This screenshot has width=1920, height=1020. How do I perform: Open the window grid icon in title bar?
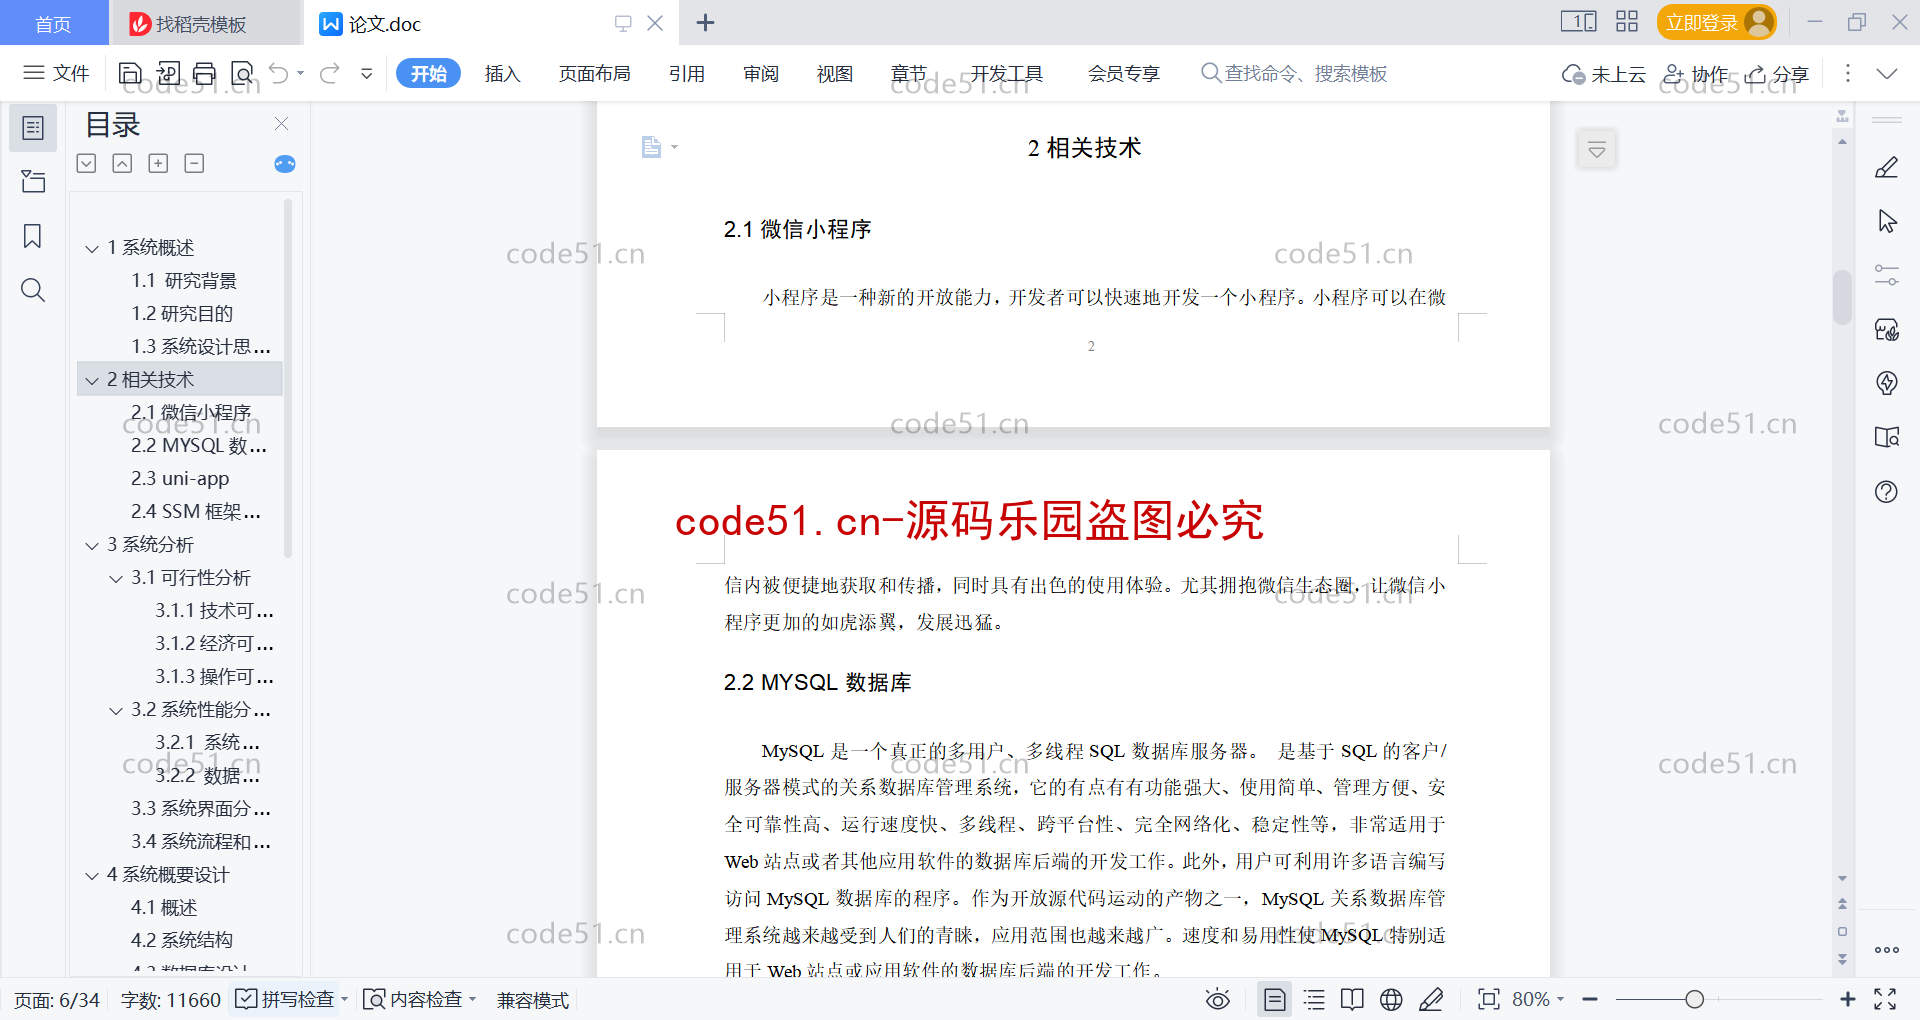(x=1627, y=22)
